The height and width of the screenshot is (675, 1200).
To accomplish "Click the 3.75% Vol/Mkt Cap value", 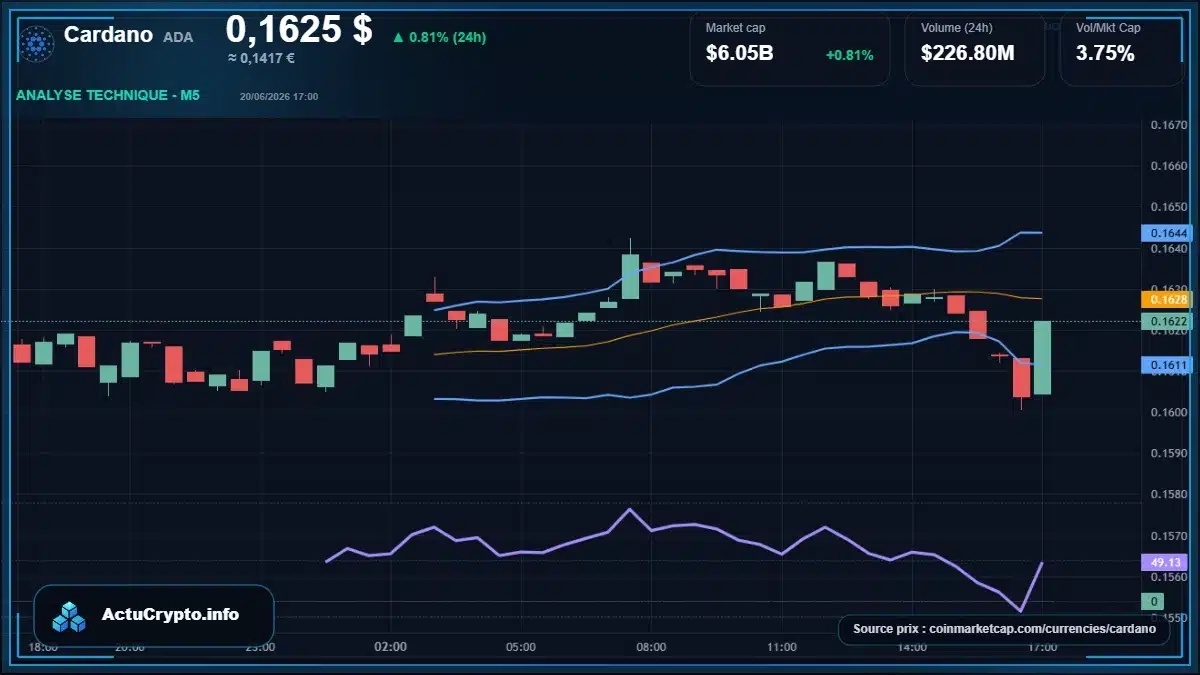I will click(x=1105, y=54).
